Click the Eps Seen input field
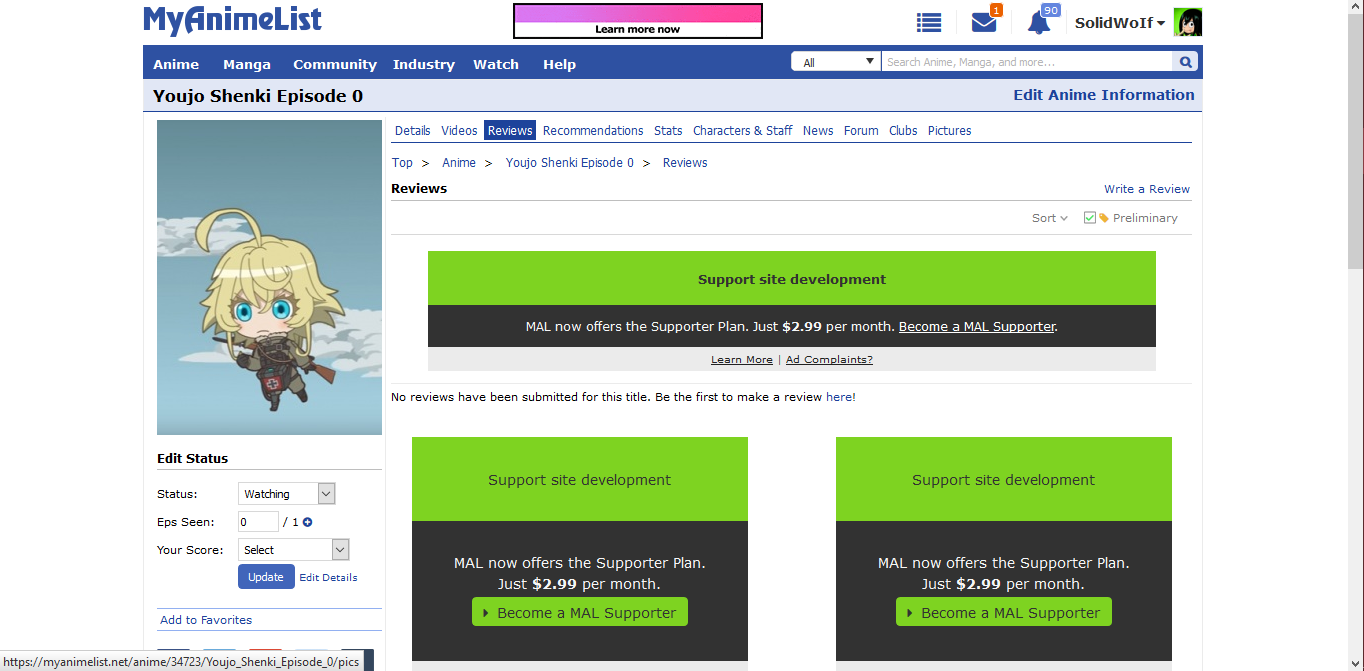 (x=258, y=522)
